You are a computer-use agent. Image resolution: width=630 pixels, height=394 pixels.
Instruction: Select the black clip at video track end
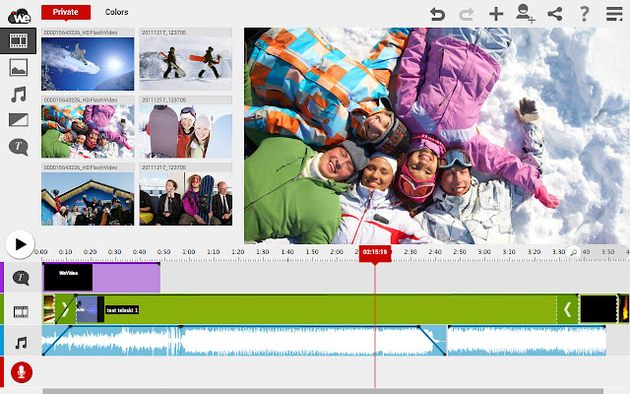(x=598, y=308)
